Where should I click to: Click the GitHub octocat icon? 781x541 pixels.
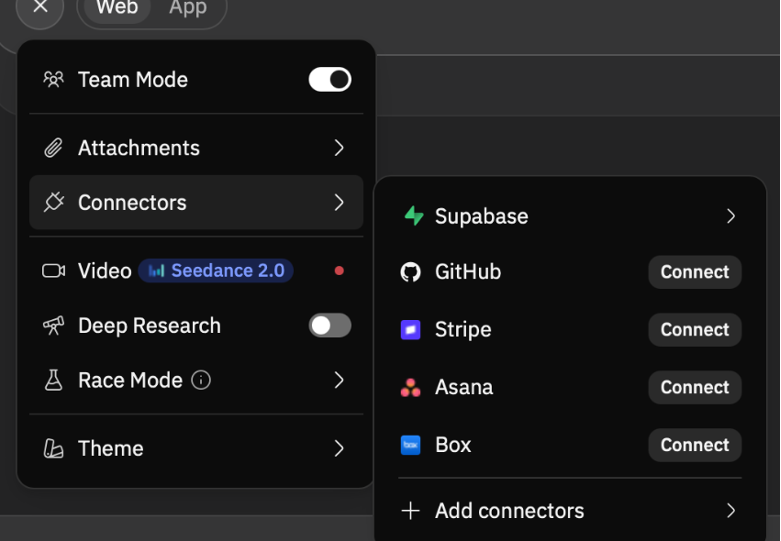[410, 272]
